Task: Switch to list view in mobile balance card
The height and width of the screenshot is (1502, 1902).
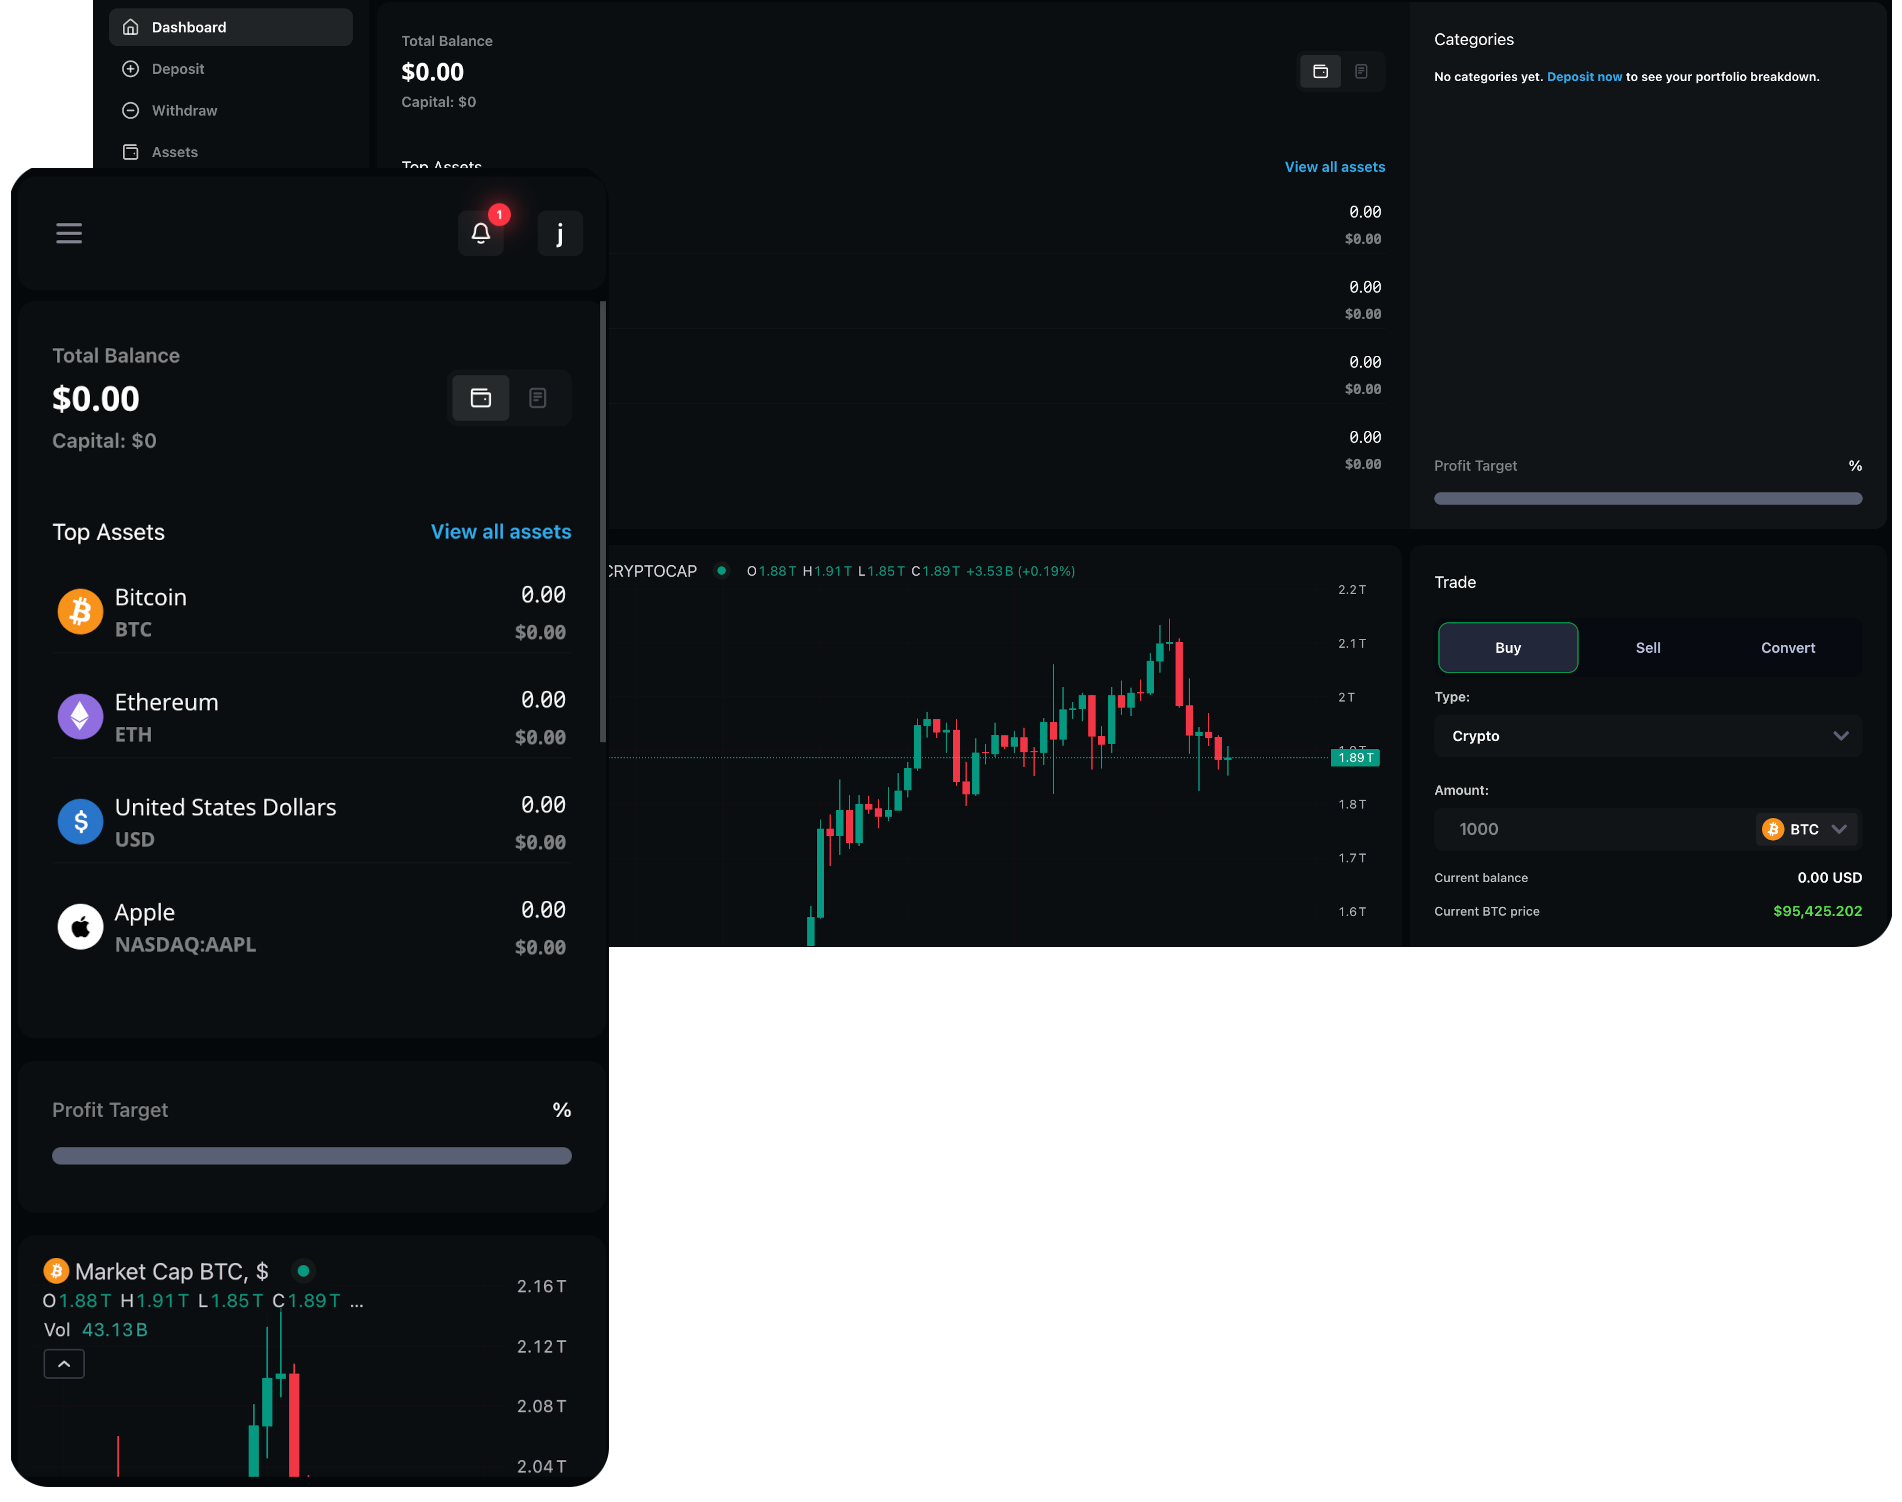Action: (538, 398)
